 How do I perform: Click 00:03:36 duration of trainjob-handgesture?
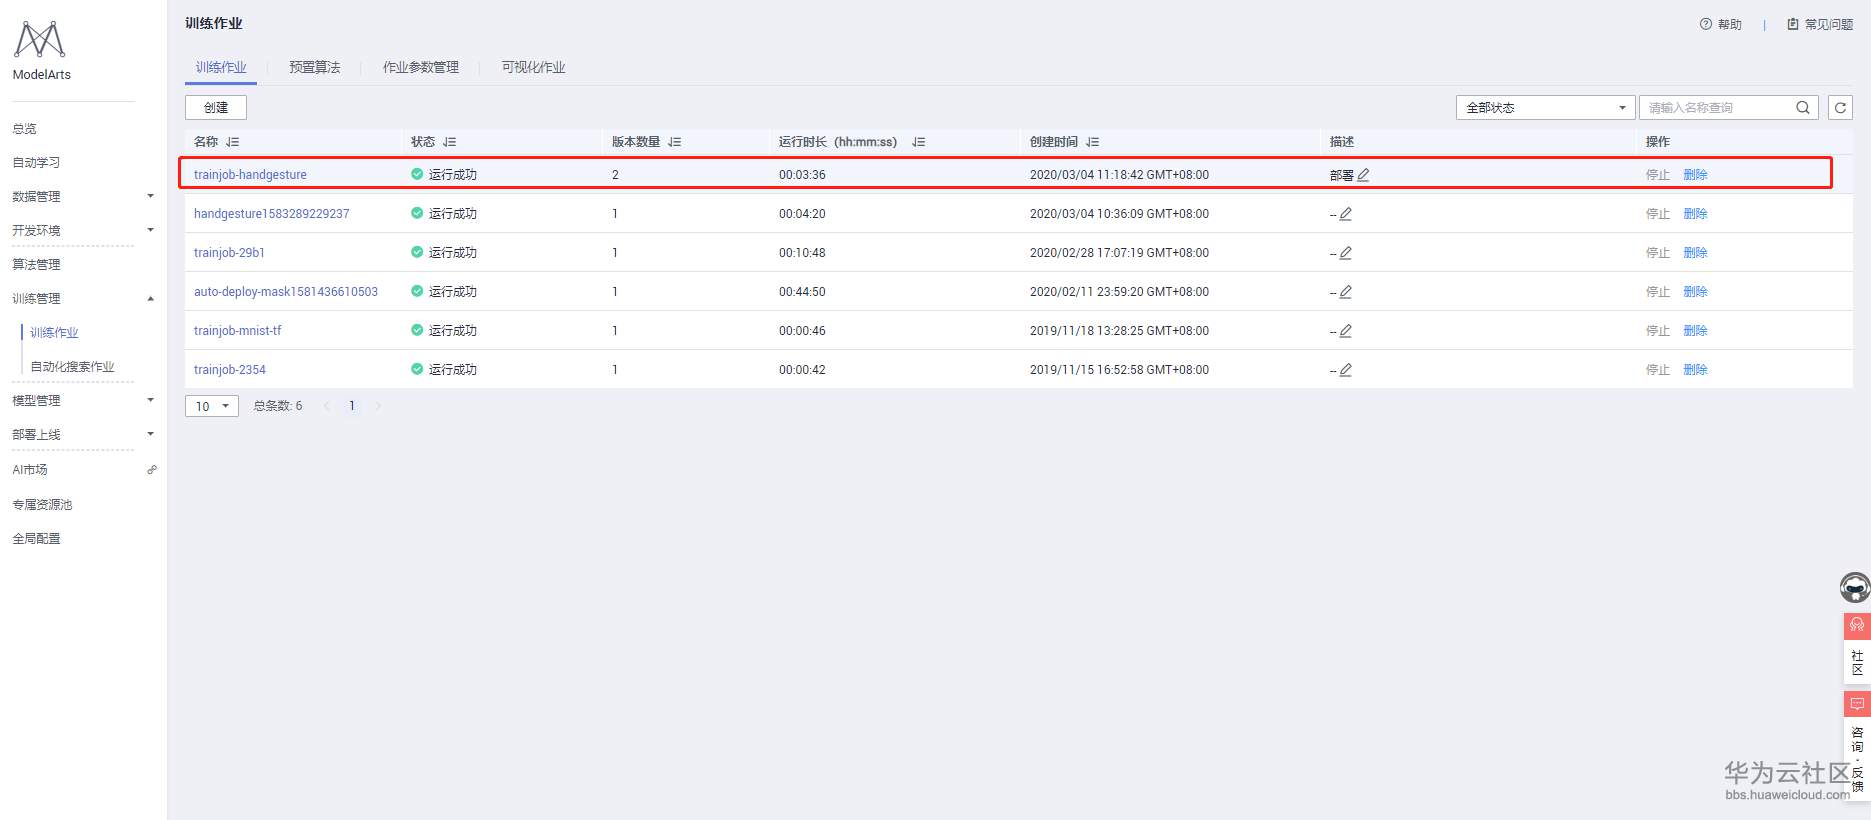802,175
